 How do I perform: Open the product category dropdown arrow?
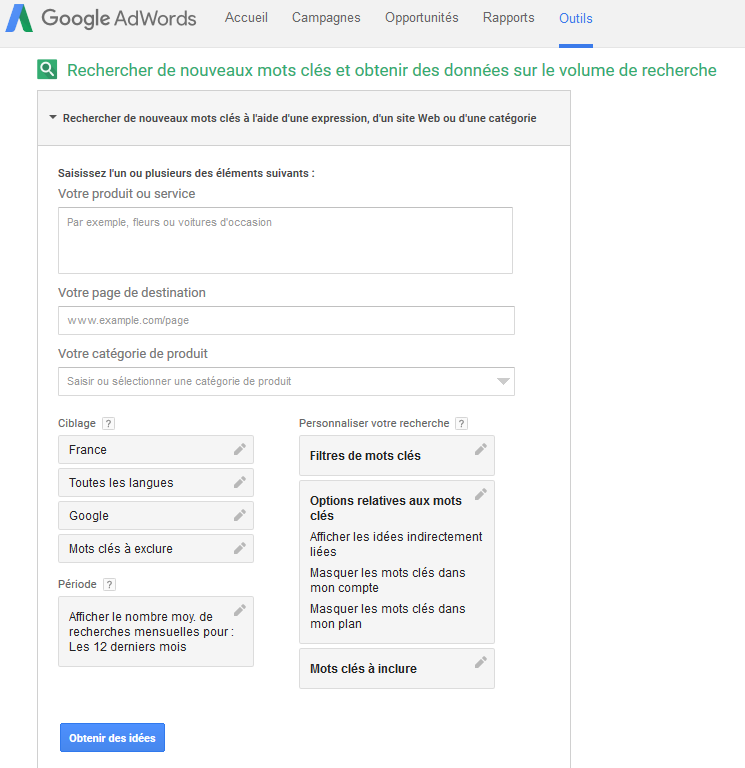click(503, 381)
